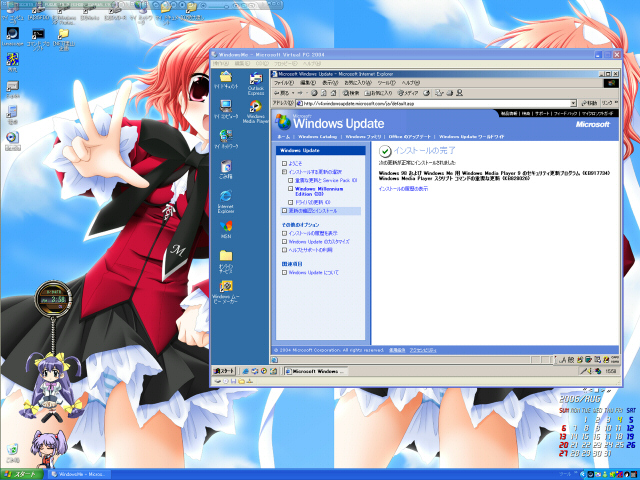Expand the address bar URL dropdown
640x480 pixels.
[x=571, y=102]
